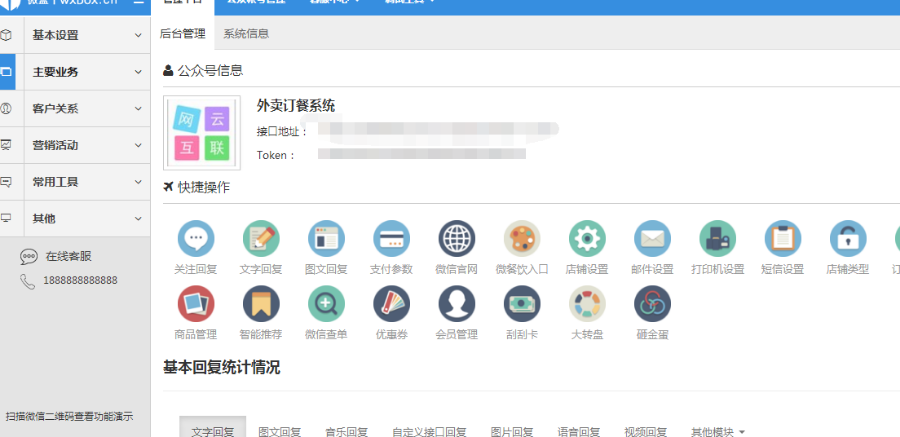Open the 微餐饮入口 palette icon

pyautogui.click(x=522, y=238)
